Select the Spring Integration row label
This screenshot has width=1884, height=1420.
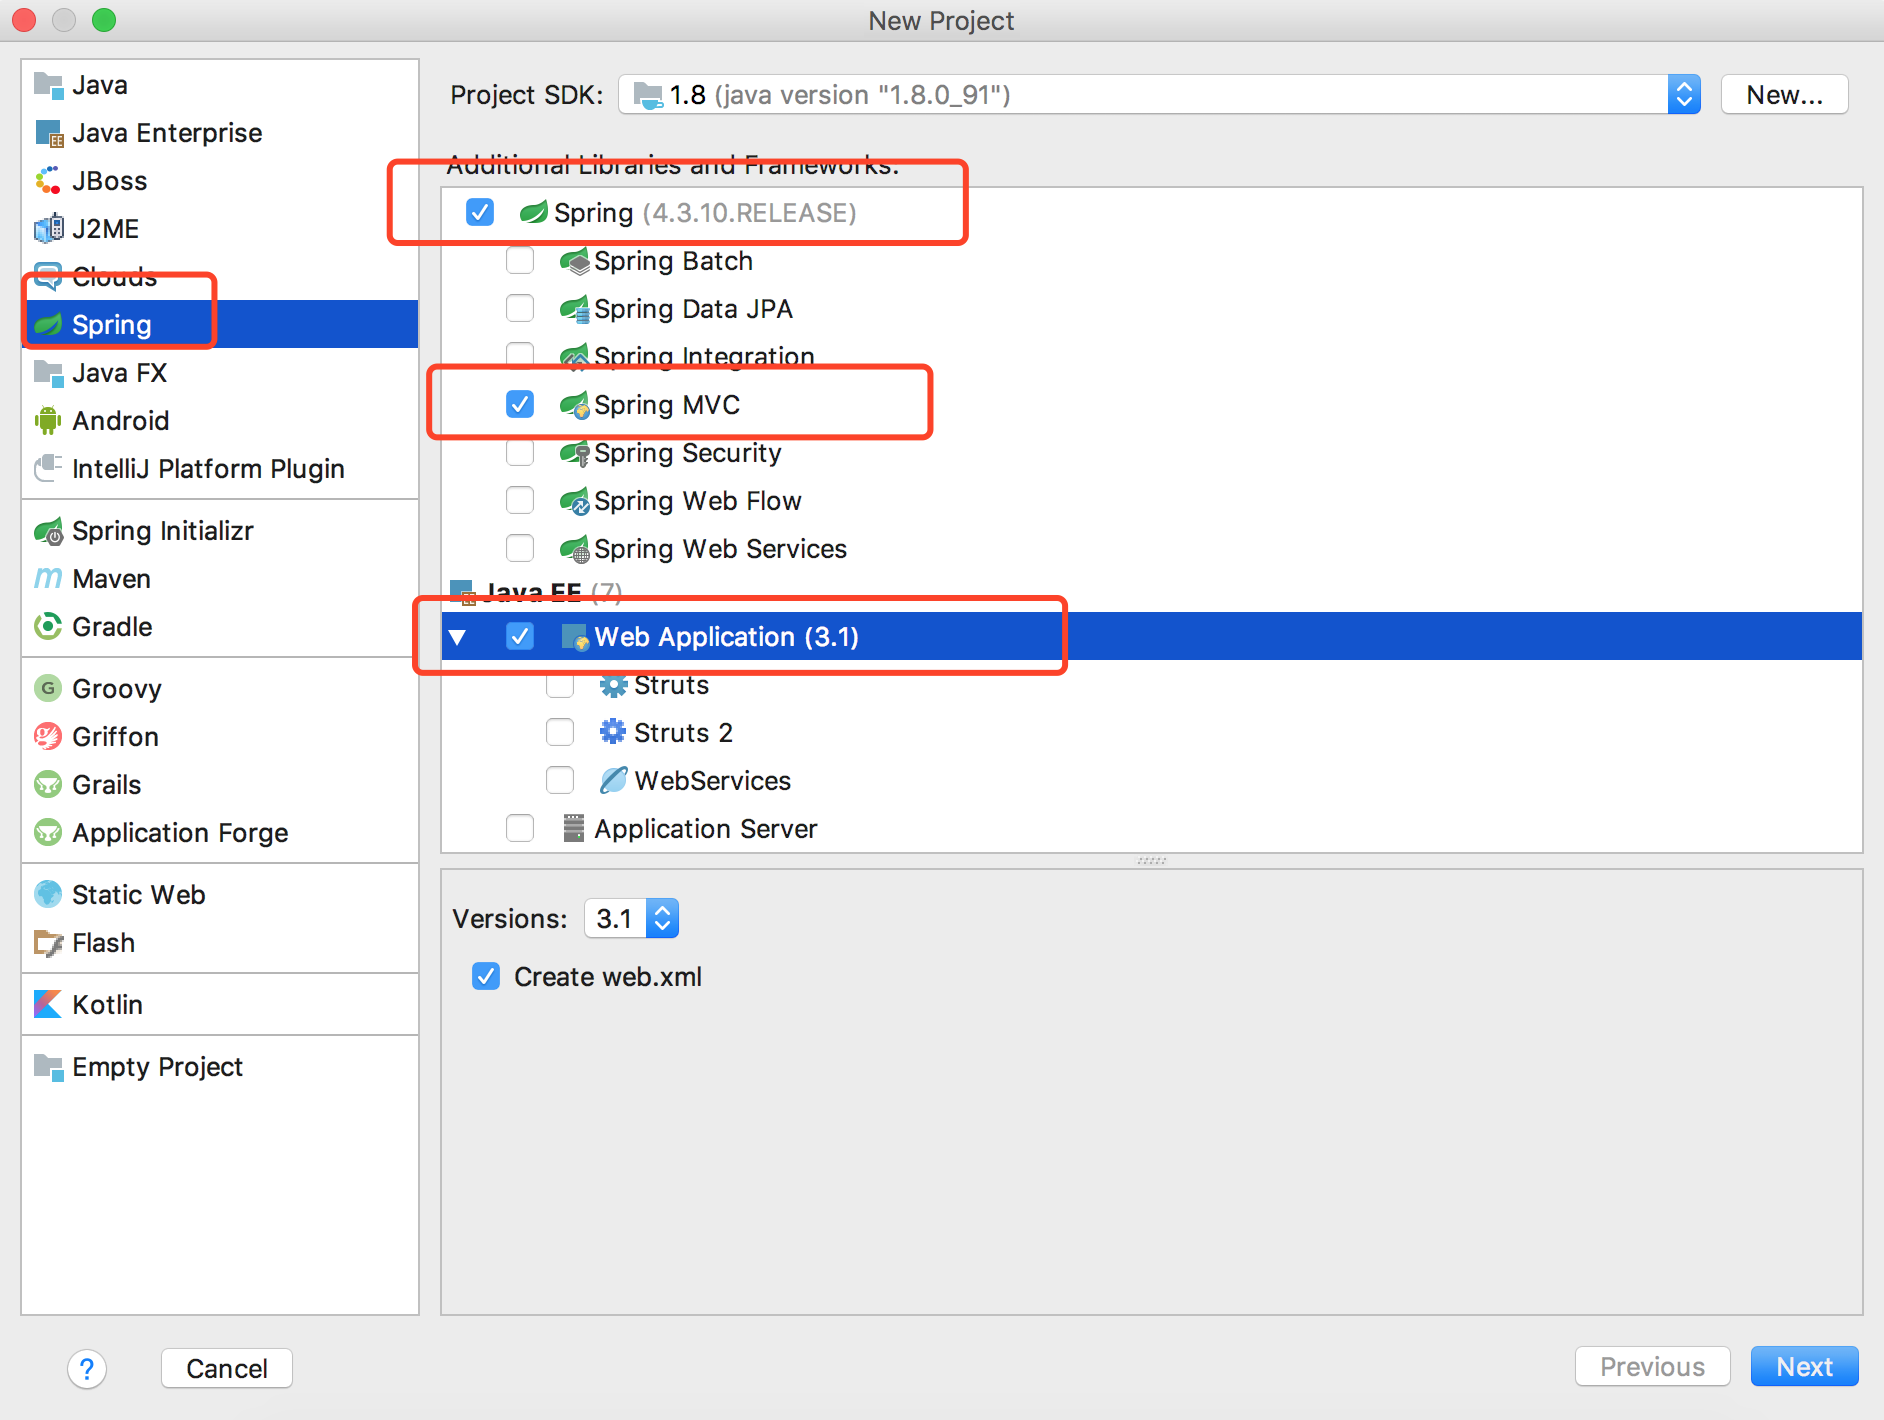point(704,357)
